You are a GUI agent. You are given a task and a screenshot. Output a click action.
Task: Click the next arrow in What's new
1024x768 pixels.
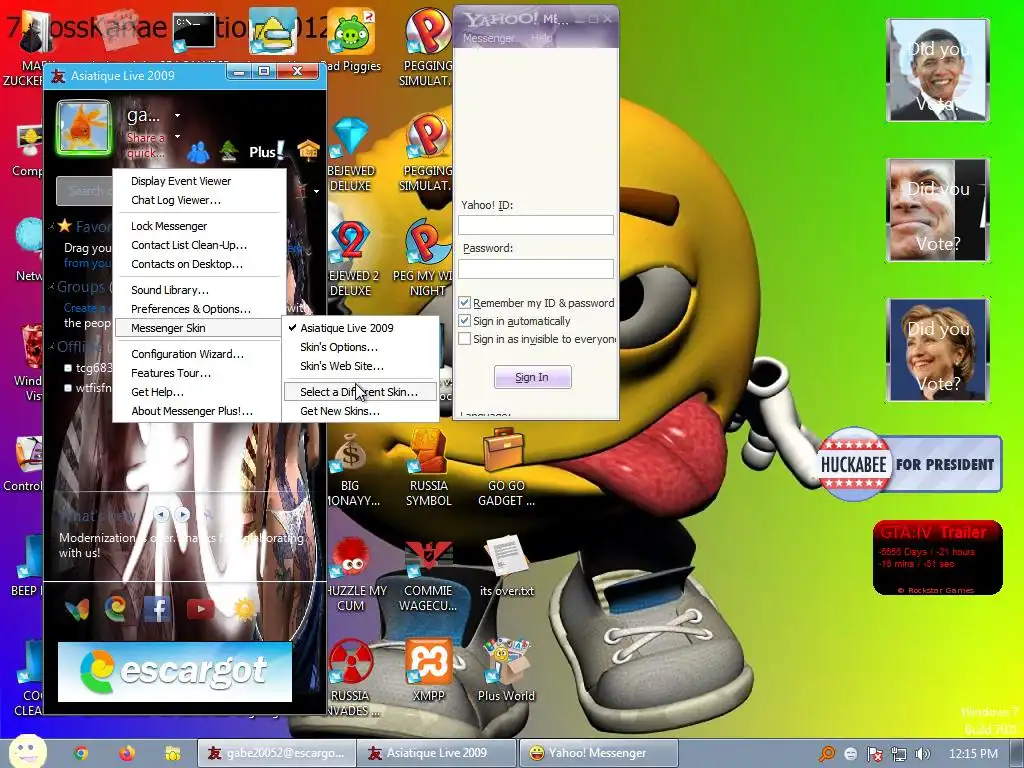(x=182, y=515)
